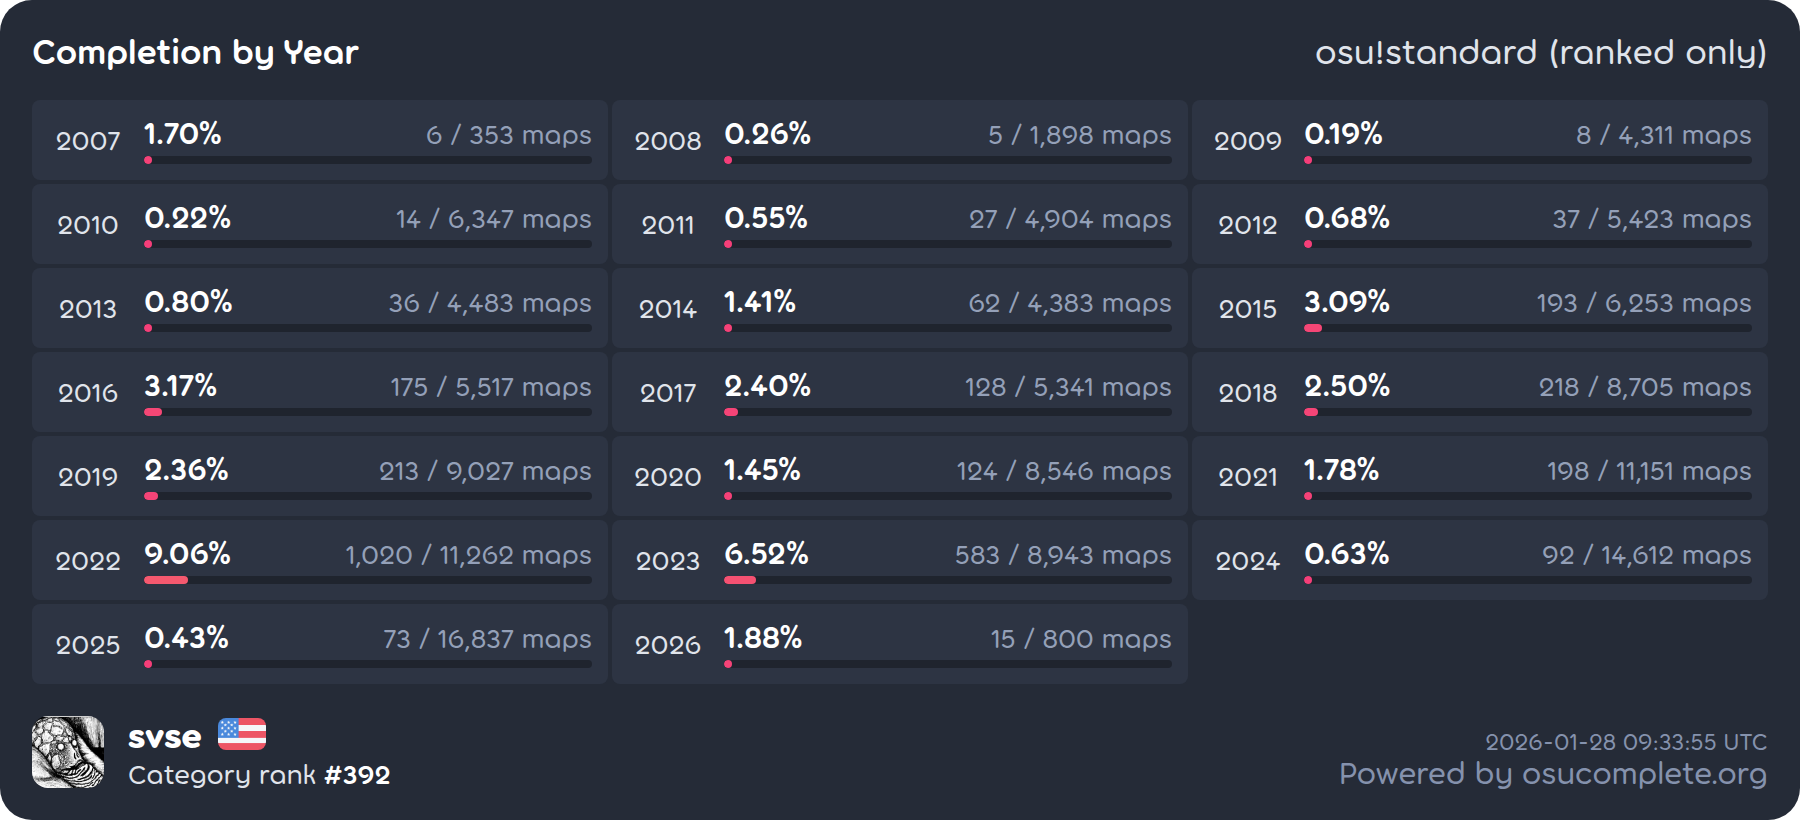
Task: Click the timestamp 2026-01-28 09:33:55 UTC
Action: coord(1626,742)
